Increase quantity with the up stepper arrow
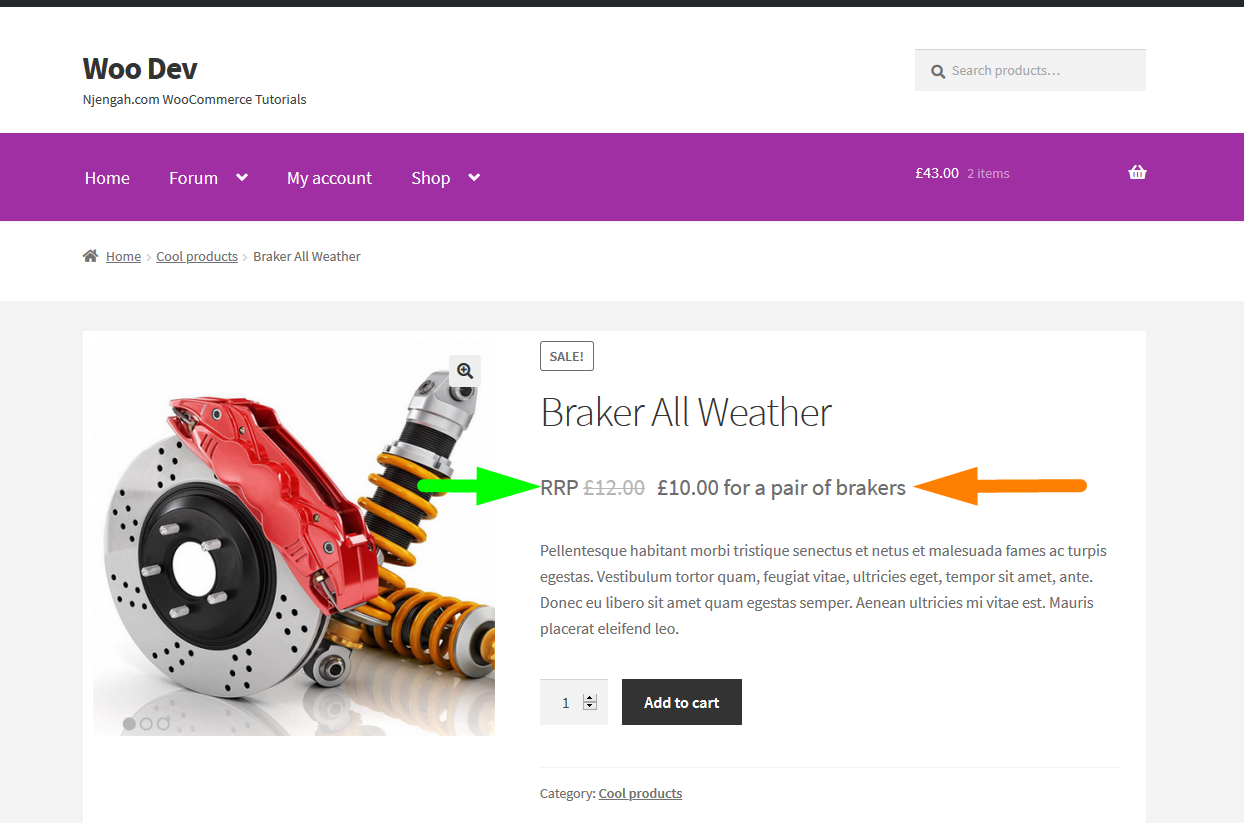The width and height of the screenshot is (1244, 823). tap(590, 698)
